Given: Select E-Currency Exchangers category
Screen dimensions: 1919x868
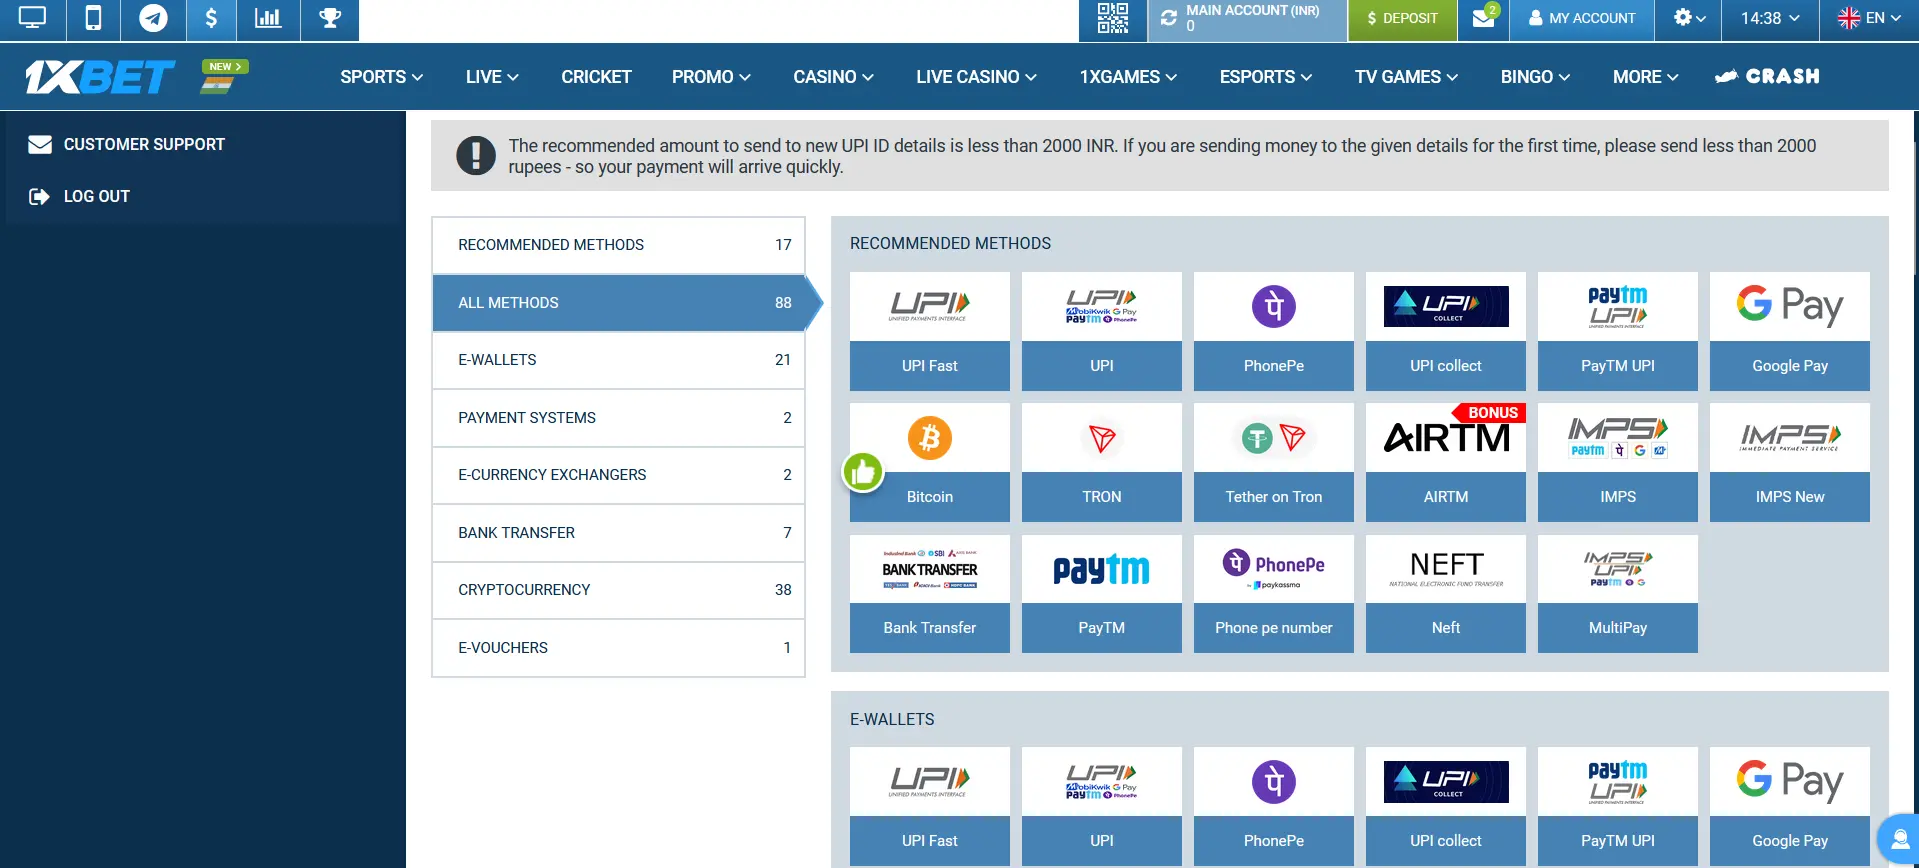Looking at the screenshot, I should click(x=618, y=475).
